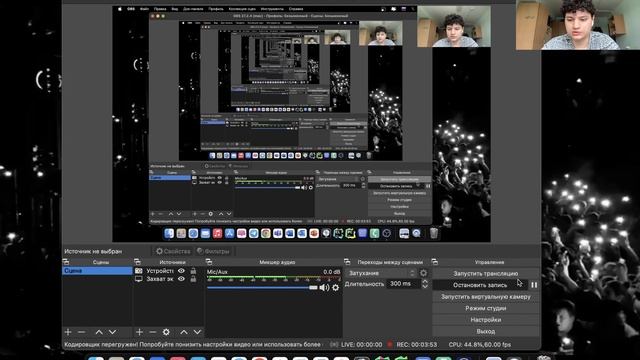The height and width of the screenshot is (360, 640).
Task: Open the Коллекция сцен menu in the previewed bar
Action: pyautogui.click(x=242, y=9)
